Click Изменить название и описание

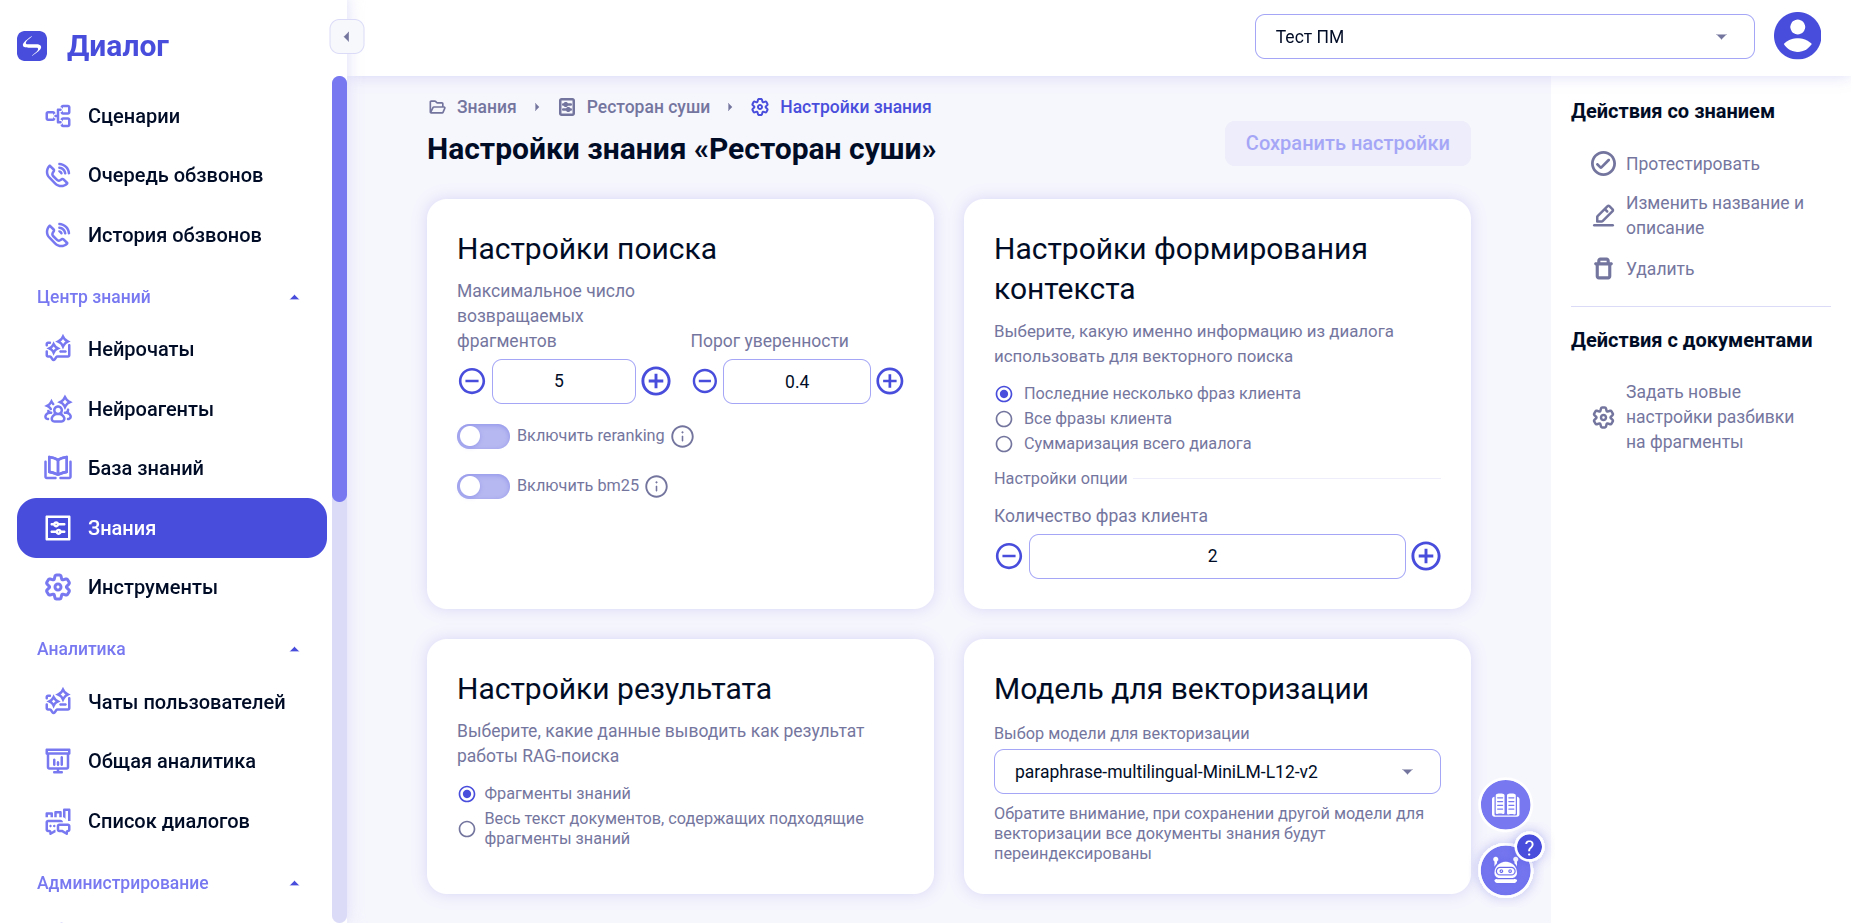[1700, 216]
